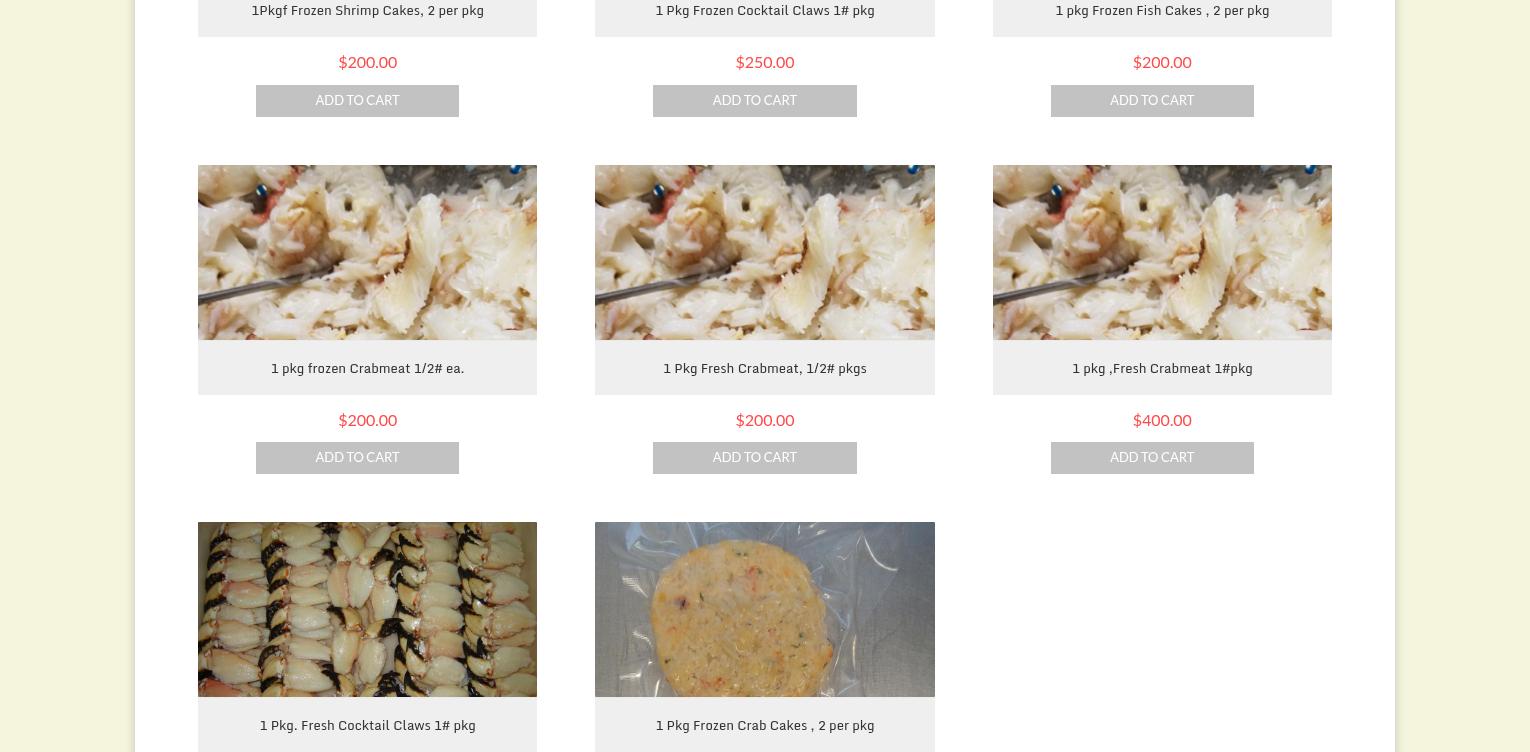
Task: Open the 1 Pkg Frozen Crab Cakes title
Action: click(x=764, y=726)
